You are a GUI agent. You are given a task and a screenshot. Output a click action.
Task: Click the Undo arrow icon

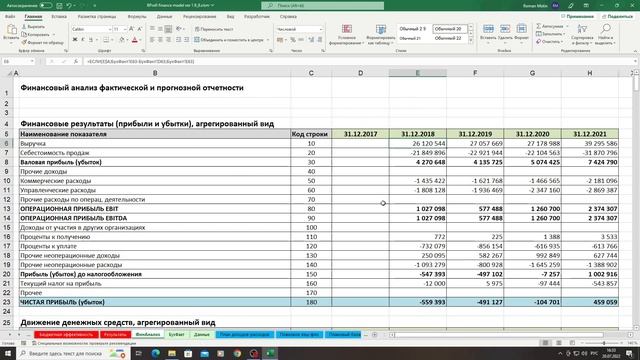pyautogui.click(x=69, y=6)
